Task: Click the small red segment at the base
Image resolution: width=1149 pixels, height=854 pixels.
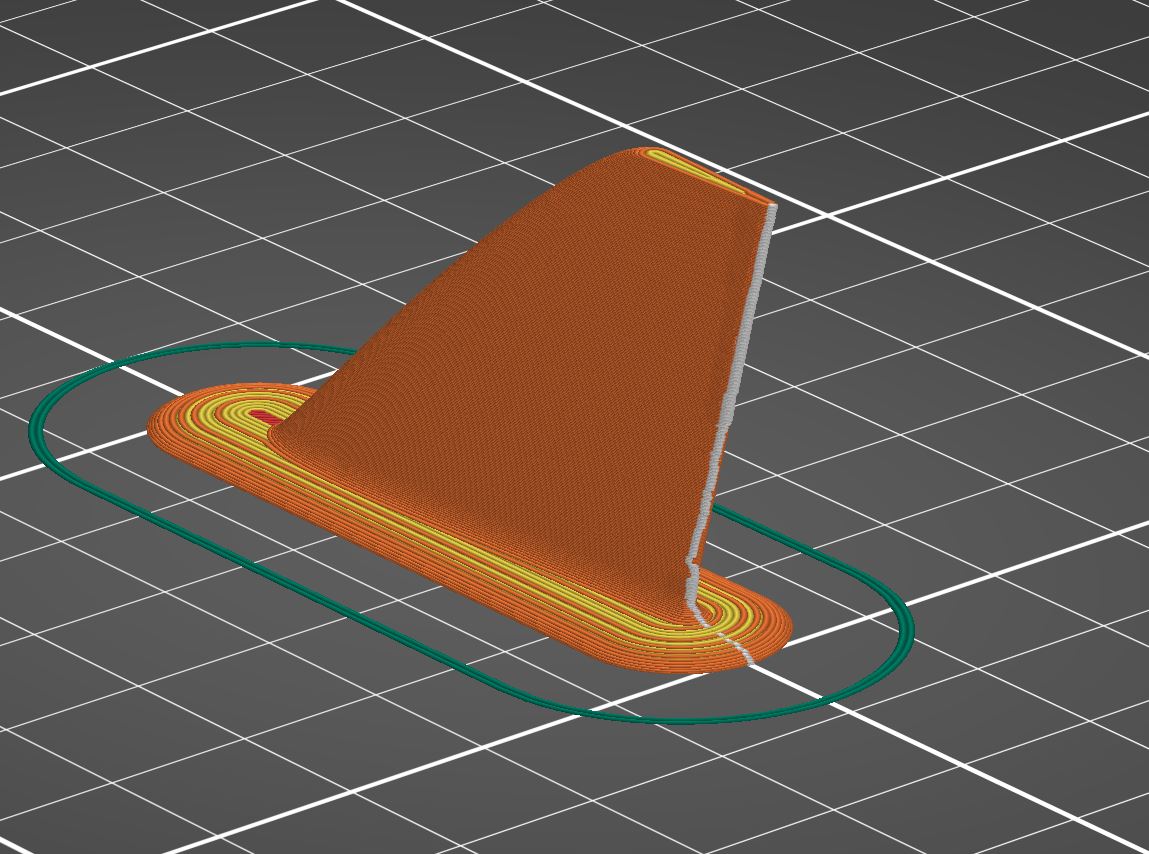Action: pos(265,417)
